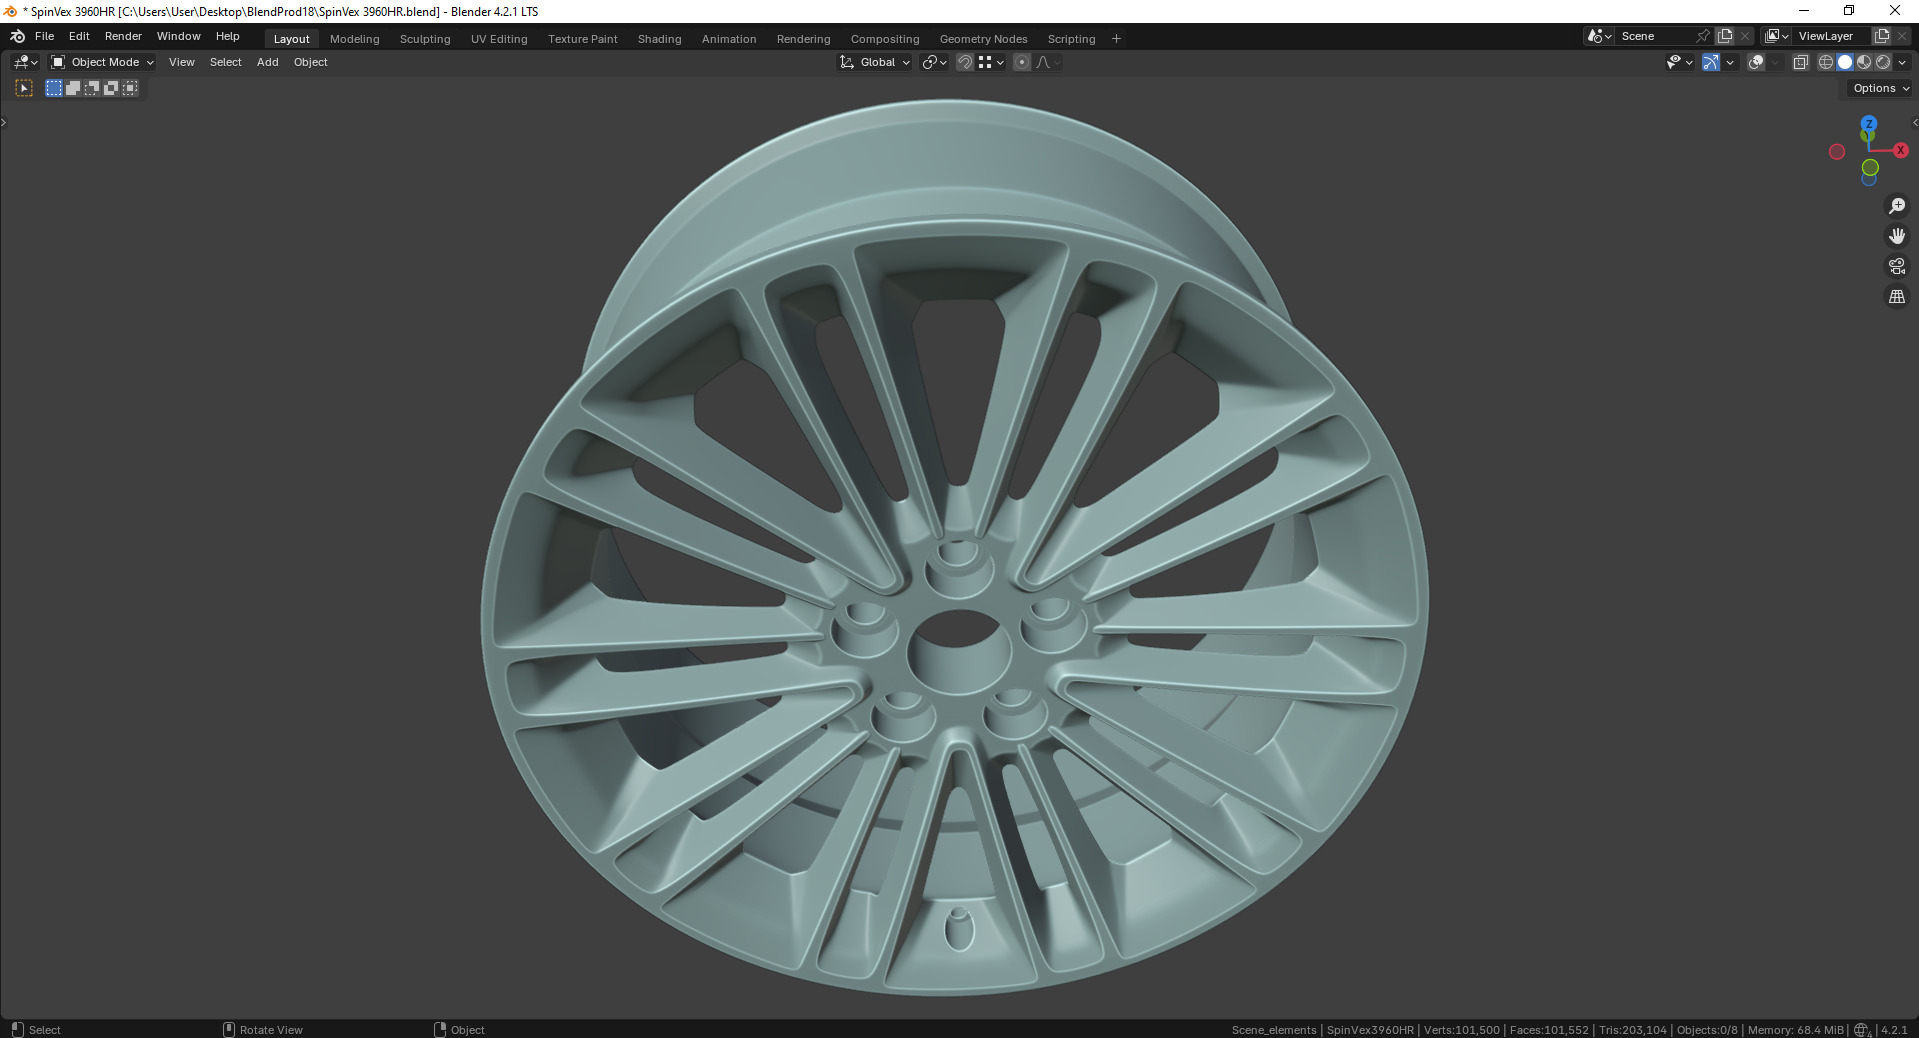The image size is (1919, 1038).
Task: Browse scenes with scene icon dropdown
Action: pos(1599,36)
